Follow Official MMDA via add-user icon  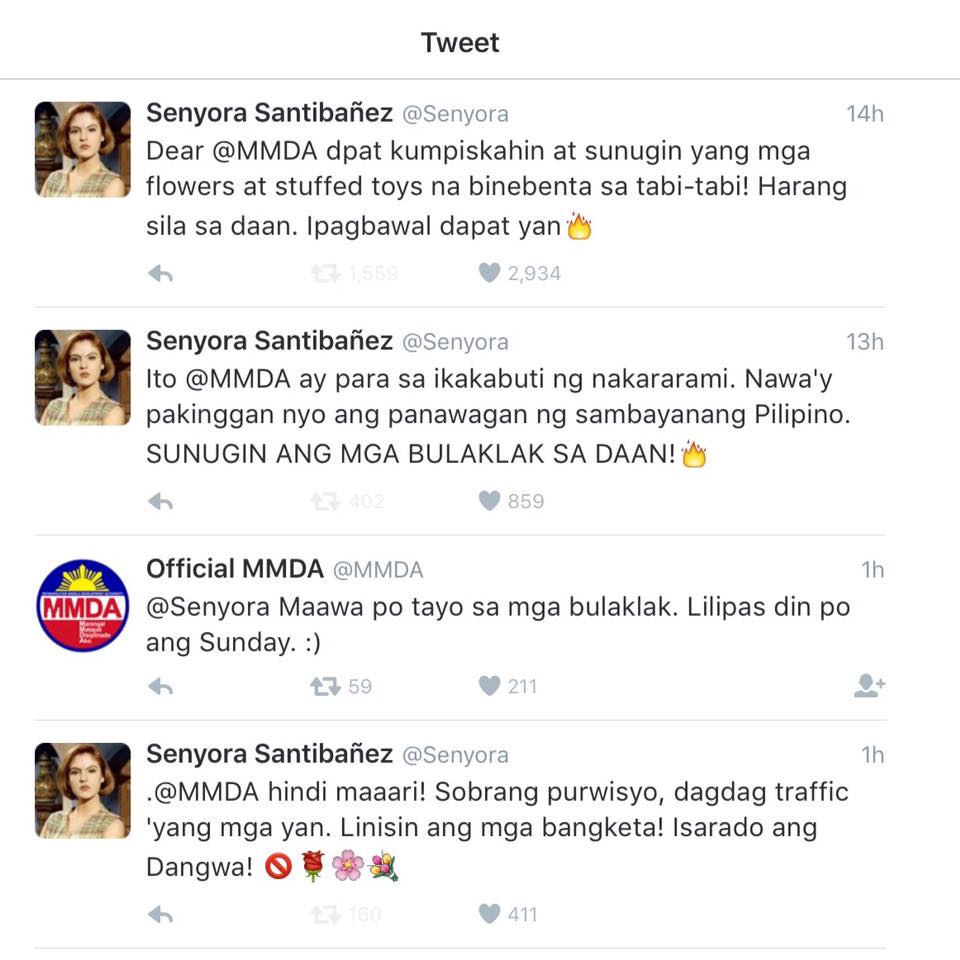click(x=869, y=686)
